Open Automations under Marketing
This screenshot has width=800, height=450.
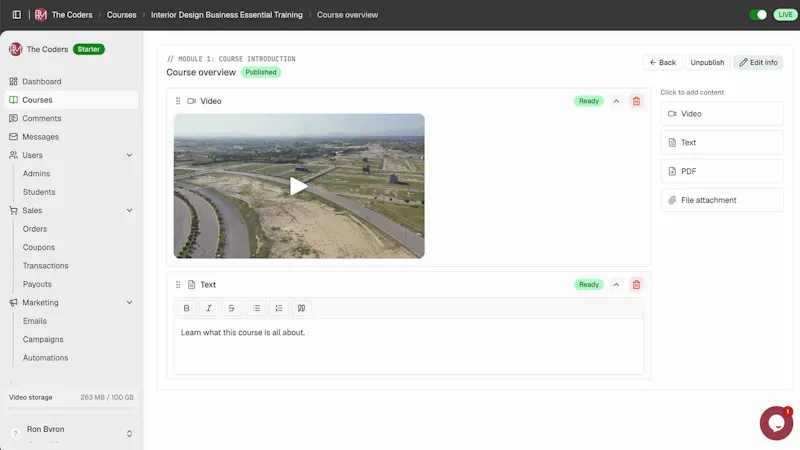click(x=45, y=358)
